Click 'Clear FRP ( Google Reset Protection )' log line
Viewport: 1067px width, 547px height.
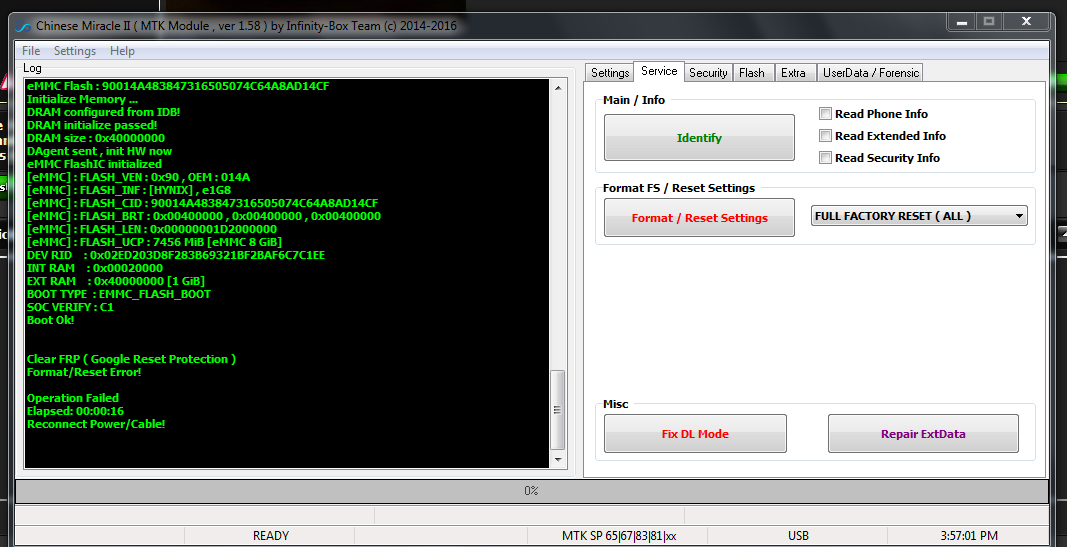tap(131, 359)
